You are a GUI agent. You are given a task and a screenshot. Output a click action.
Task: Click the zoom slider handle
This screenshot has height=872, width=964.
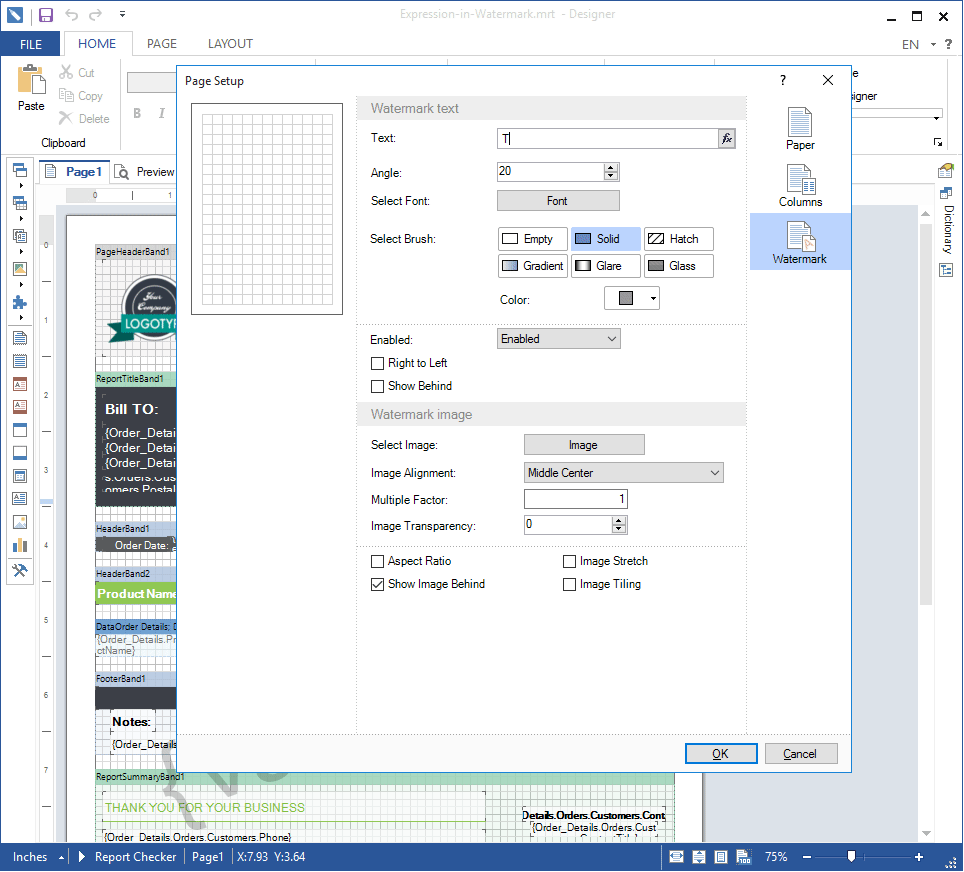[851, 857]
